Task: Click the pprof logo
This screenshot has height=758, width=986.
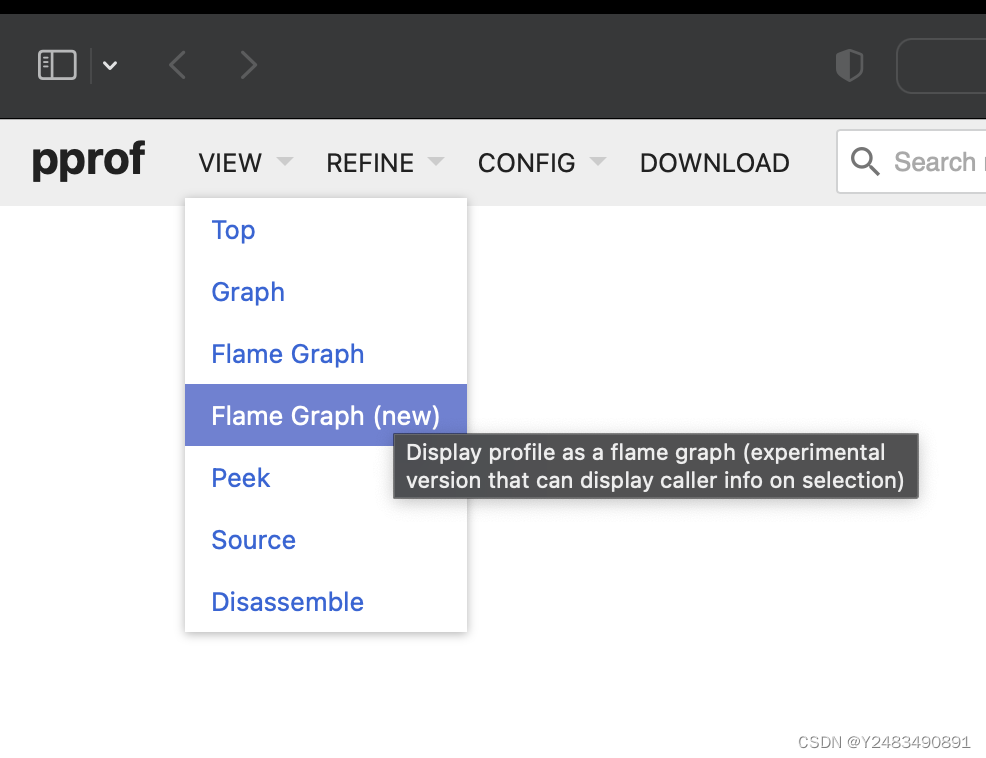Action: point(88,161)
